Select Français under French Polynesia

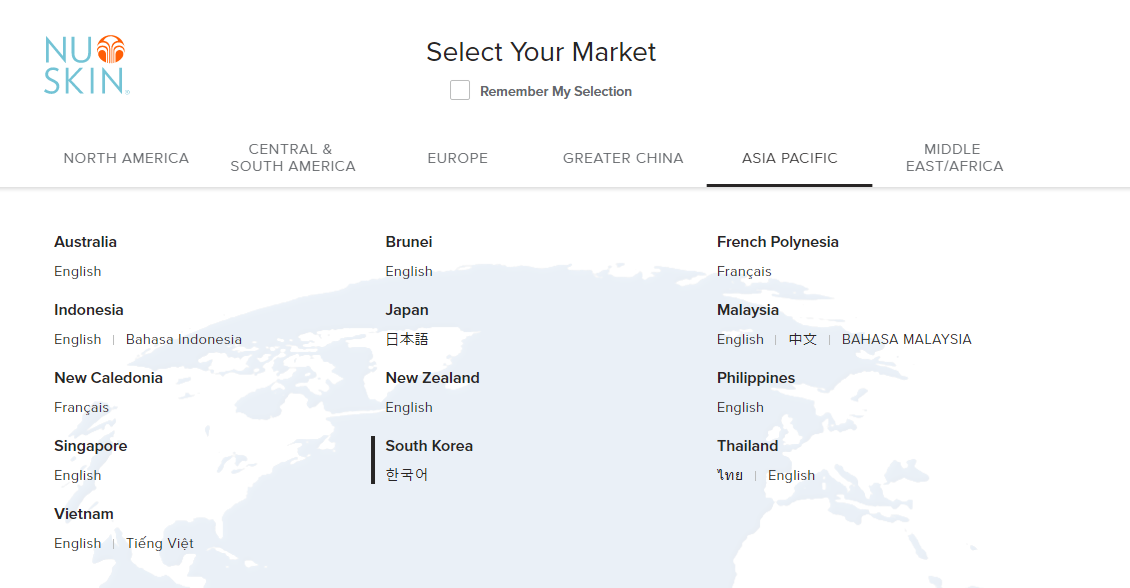click(744, 271)
